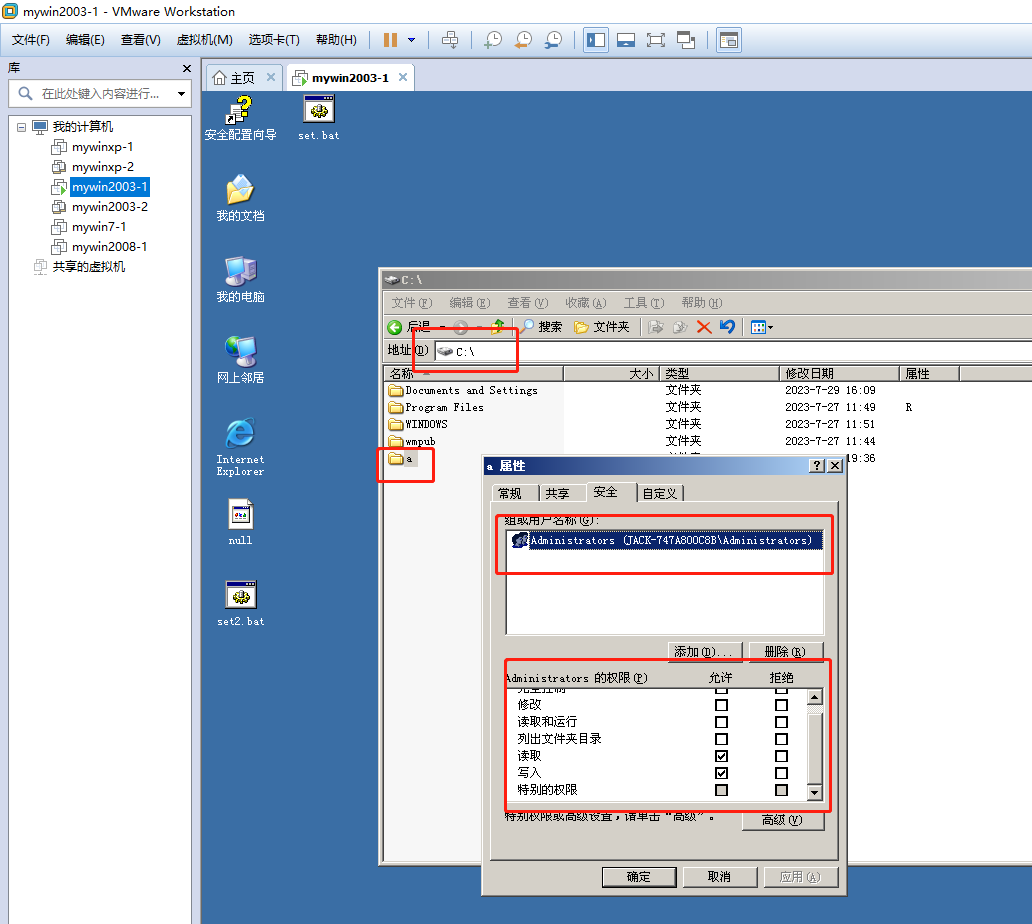The height and width of the screenshot is (924, 1032).
Task: Toggle the show library sidebar icon
Action: (x=596, y=40)
